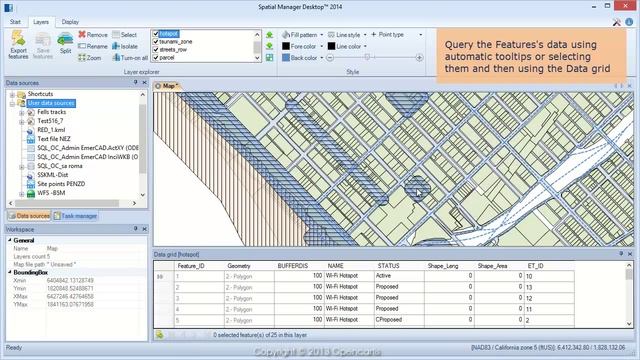Open the Line style dropdown arrow
Viewport: 640px width, 360px height.
point(365,35)
